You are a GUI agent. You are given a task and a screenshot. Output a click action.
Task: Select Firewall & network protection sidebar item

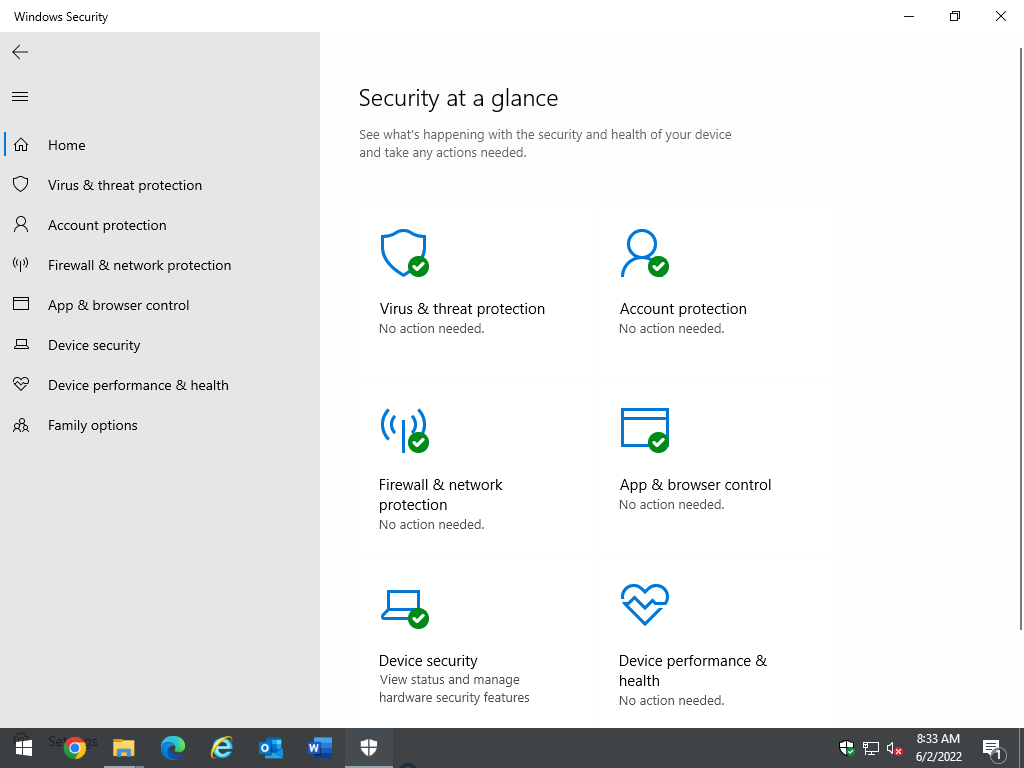tap(139, 265)
